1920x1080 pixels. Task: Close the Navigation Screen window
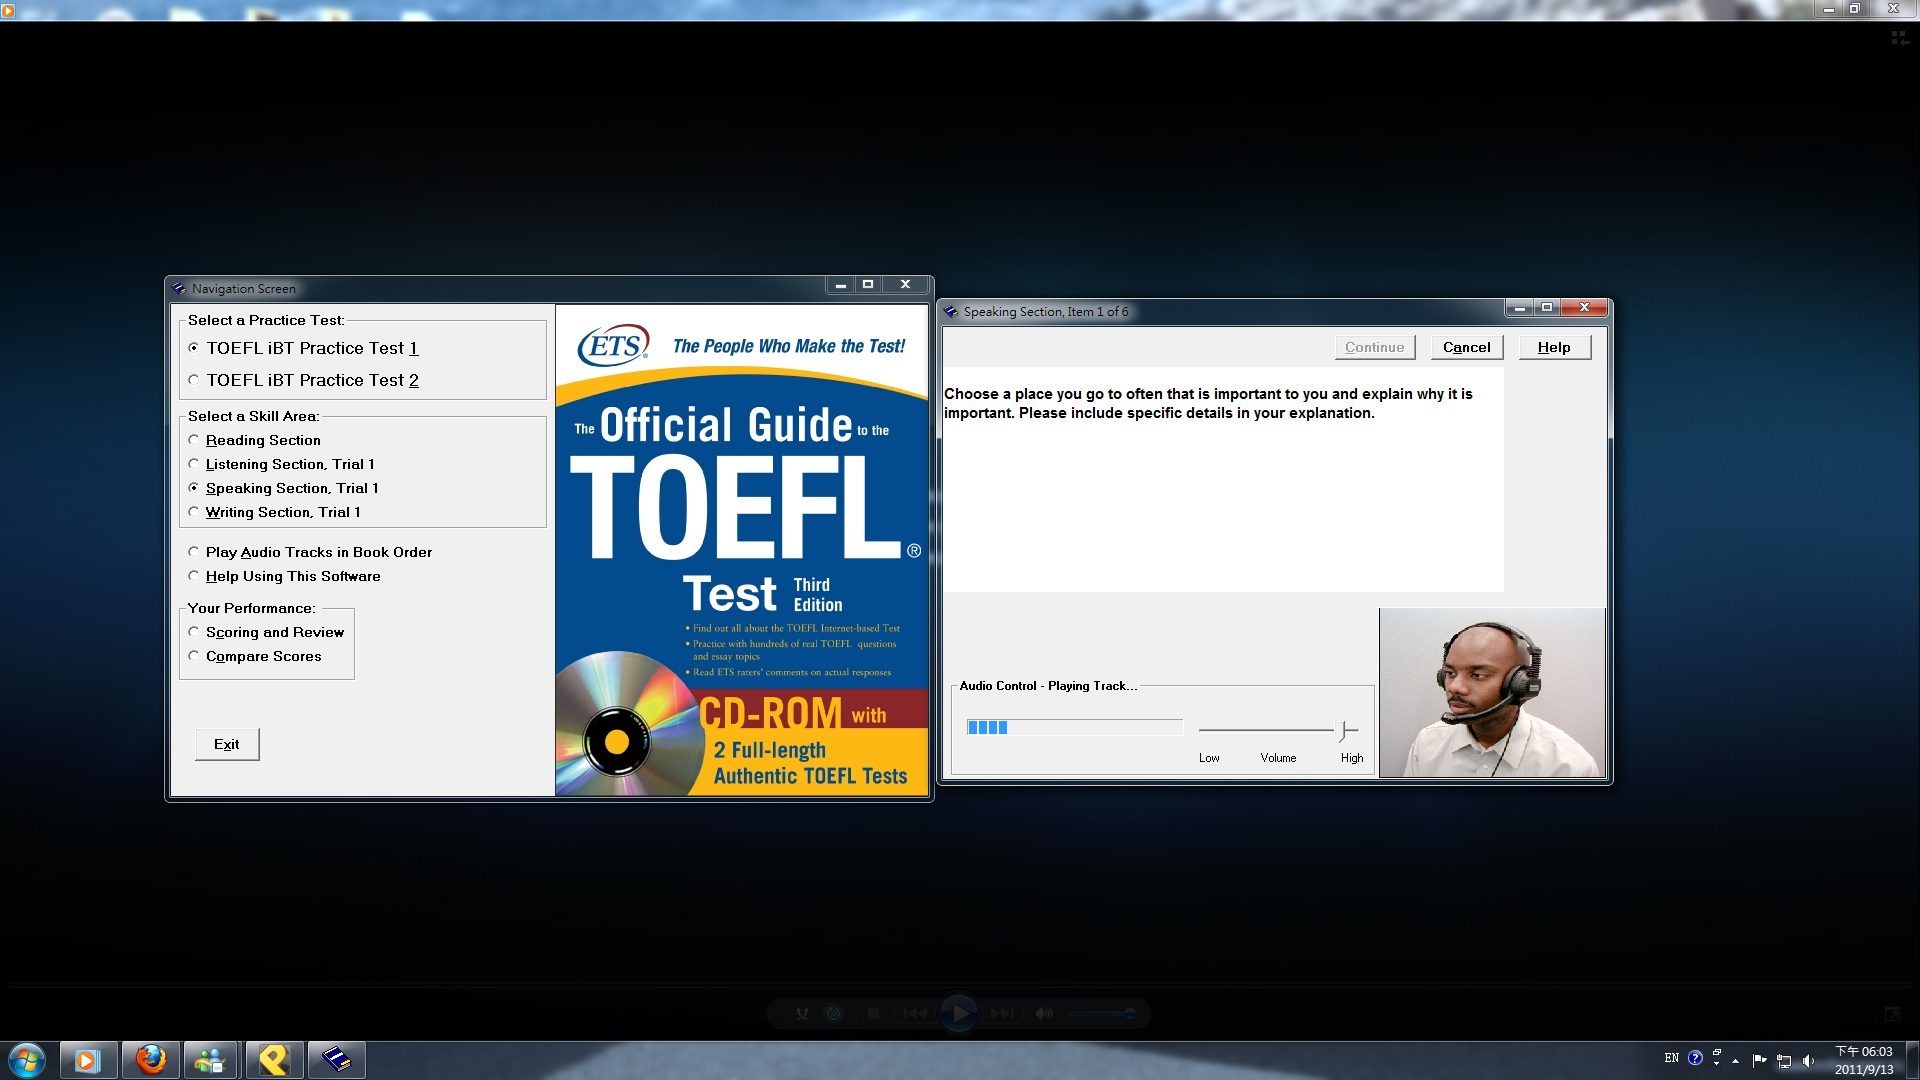point(905,285)
